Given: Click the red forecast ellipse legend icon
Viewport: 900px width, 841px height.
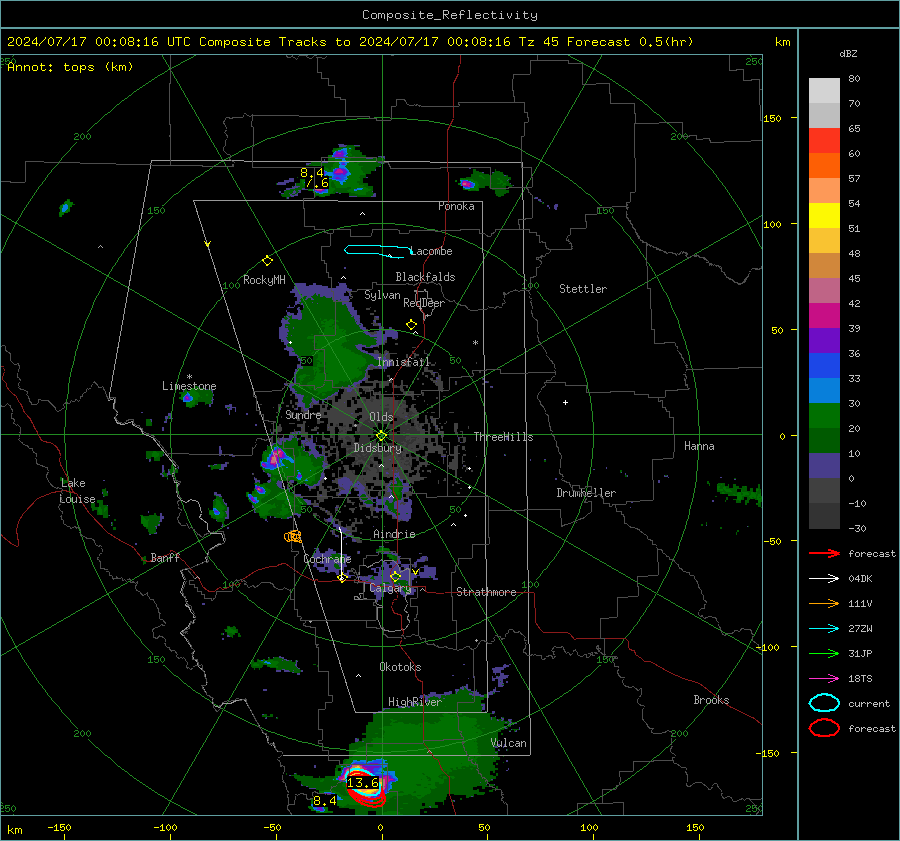Looking at the screenshot, I should pyautogui.click(x=824, y=728).
